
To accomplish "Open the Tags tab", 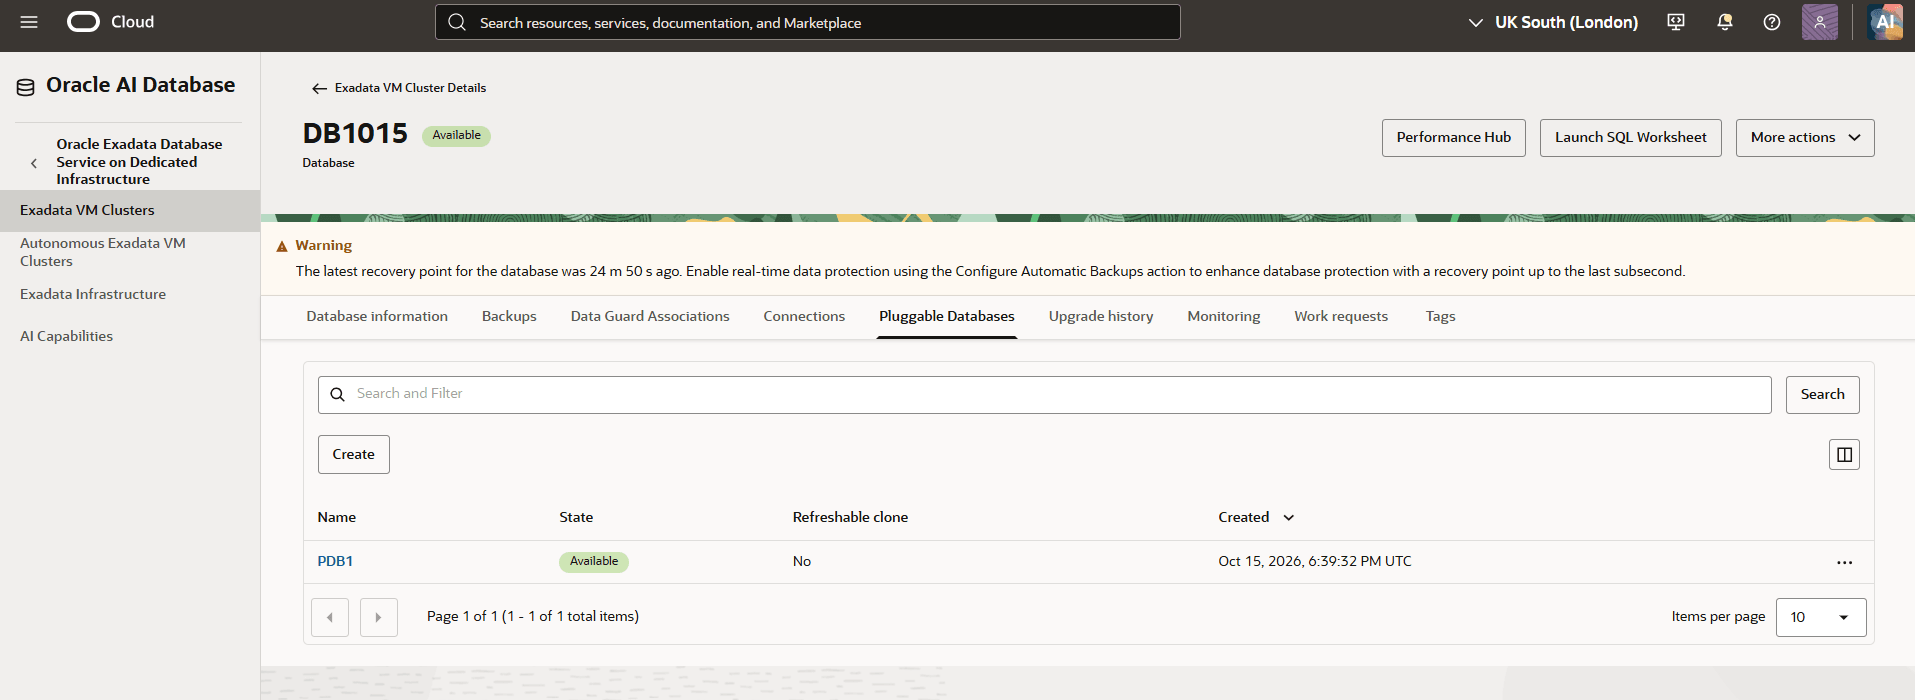I will [1440, 316].
